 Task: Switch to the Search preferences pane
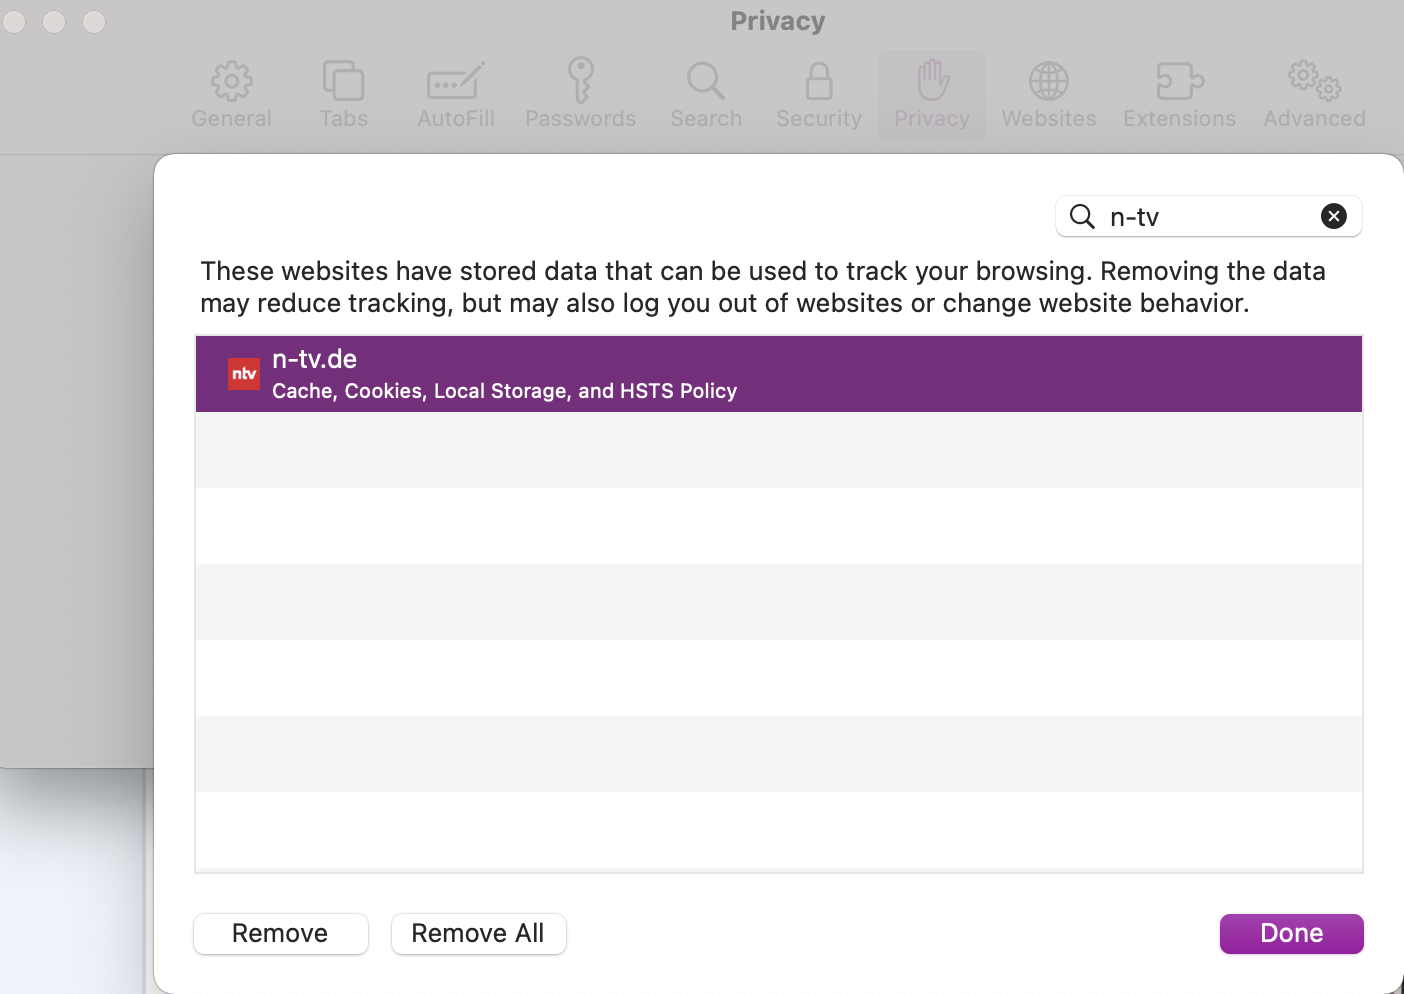(706, 95)
